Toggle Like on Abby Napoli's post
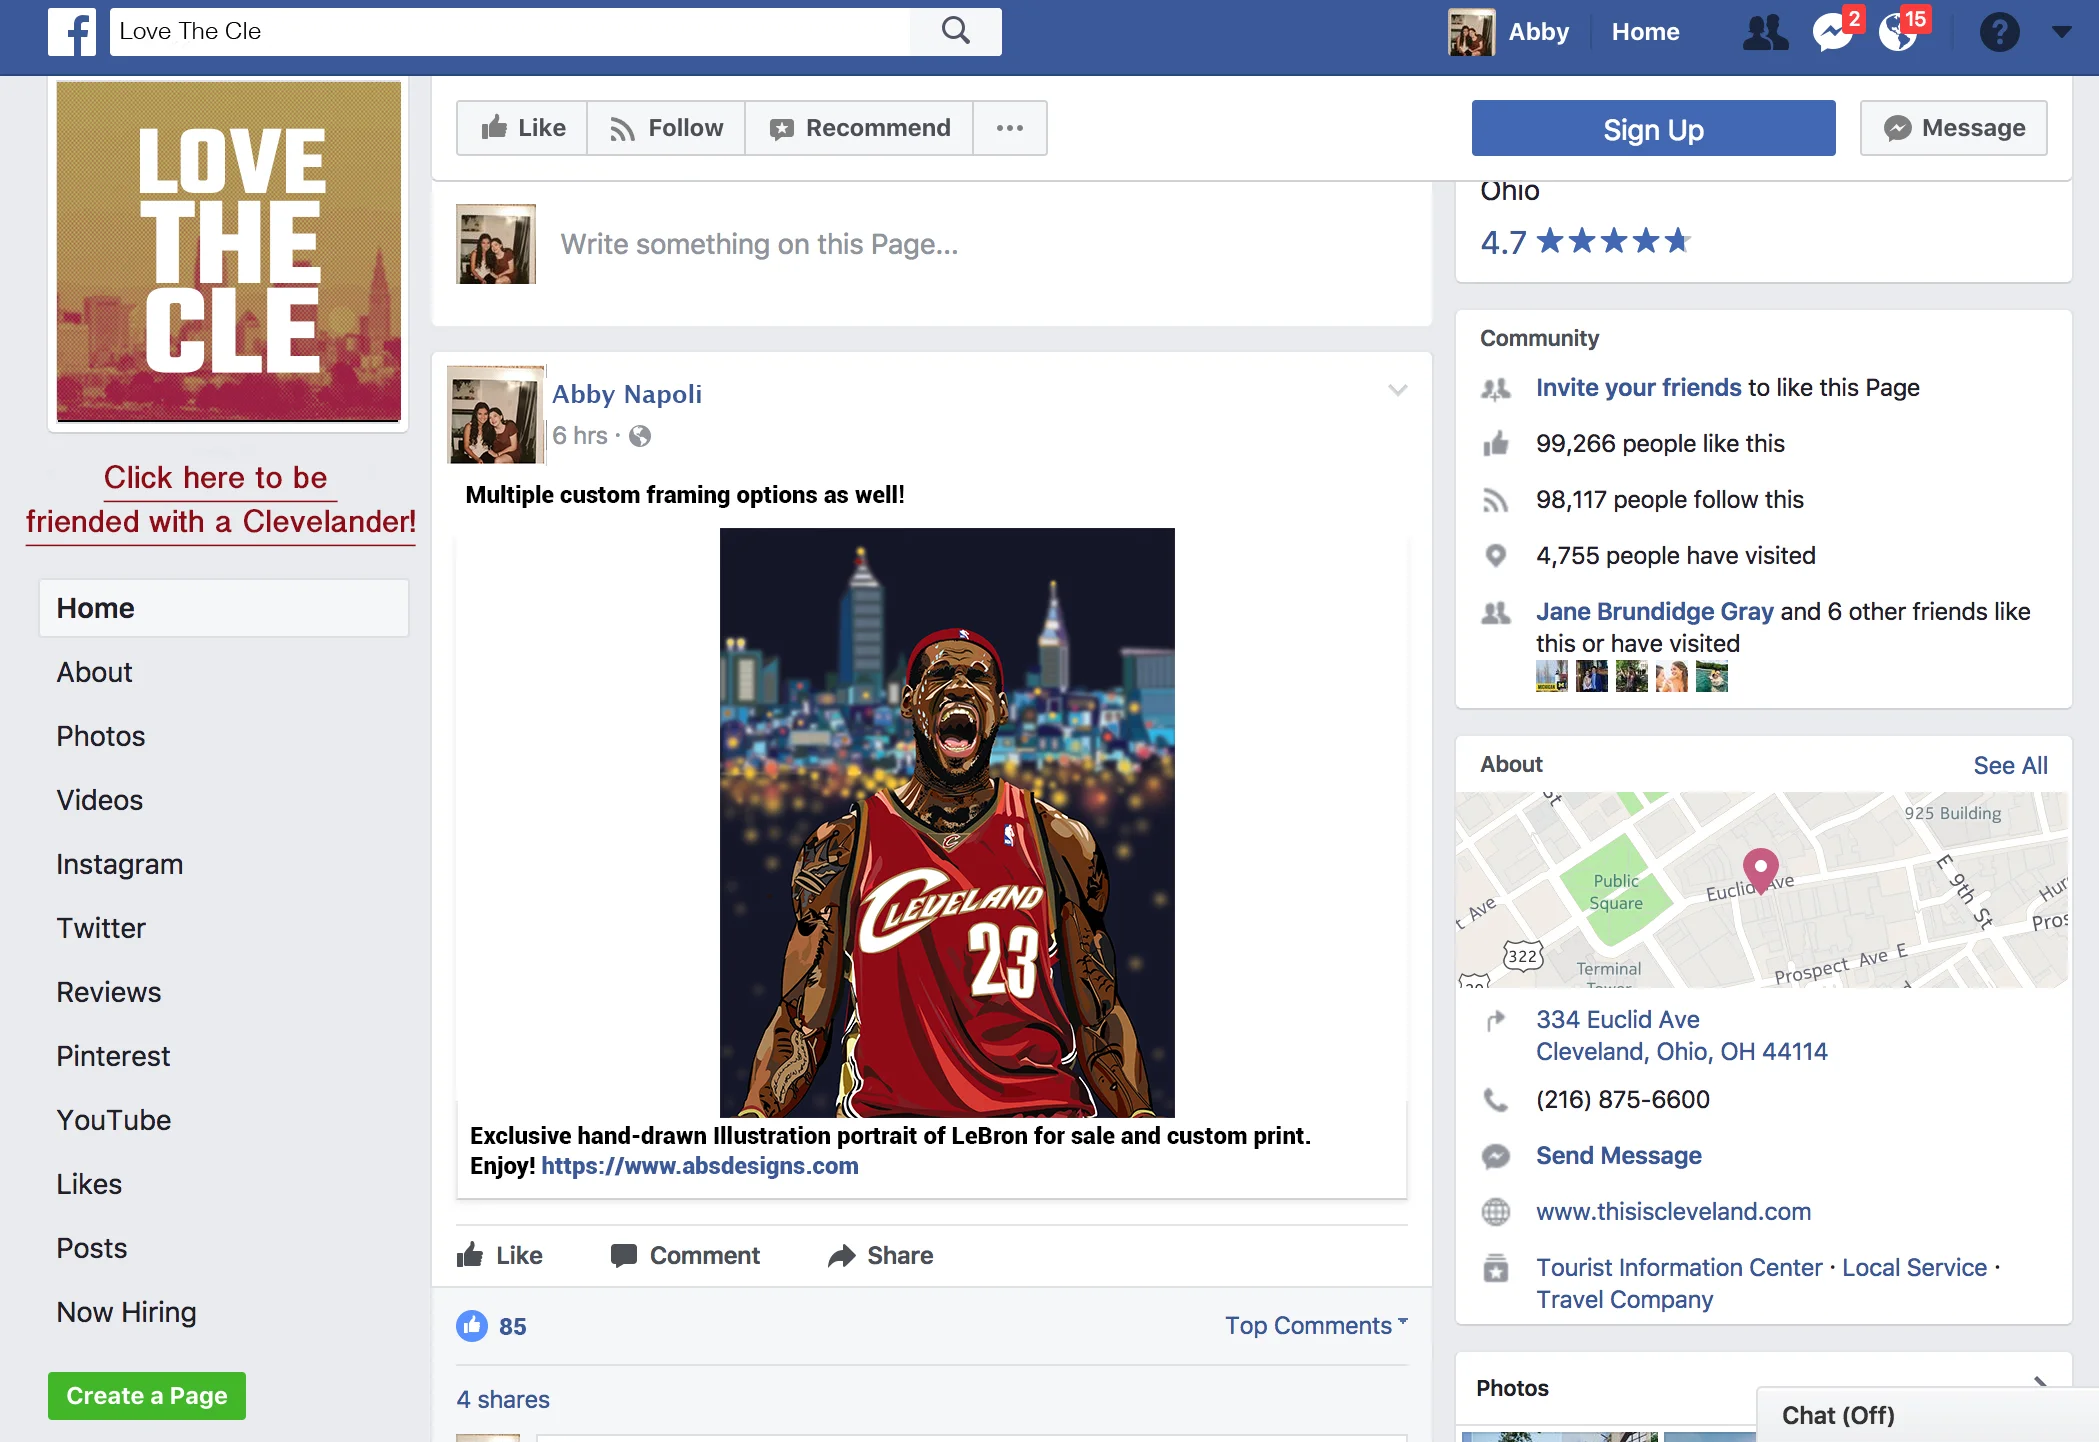The height and width of the screenshot is (1442, 2099). point(500,1255)
